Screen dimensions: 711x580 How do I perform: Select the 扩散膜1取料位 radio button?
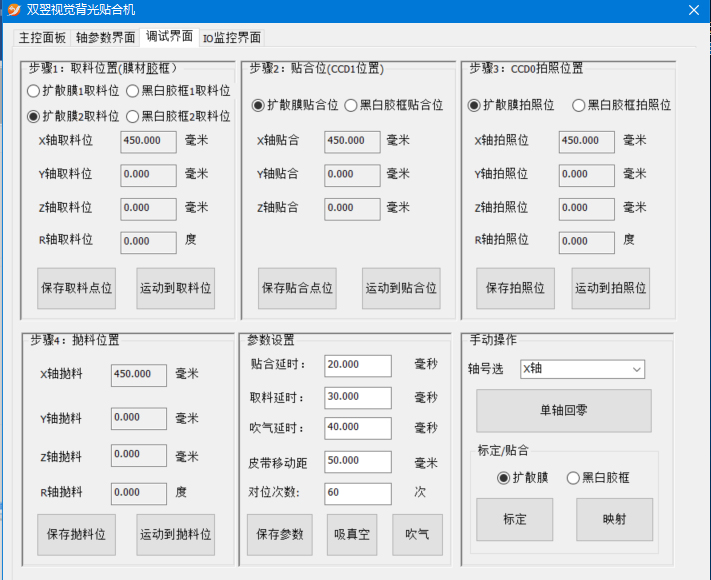click(x=34, y=91)
